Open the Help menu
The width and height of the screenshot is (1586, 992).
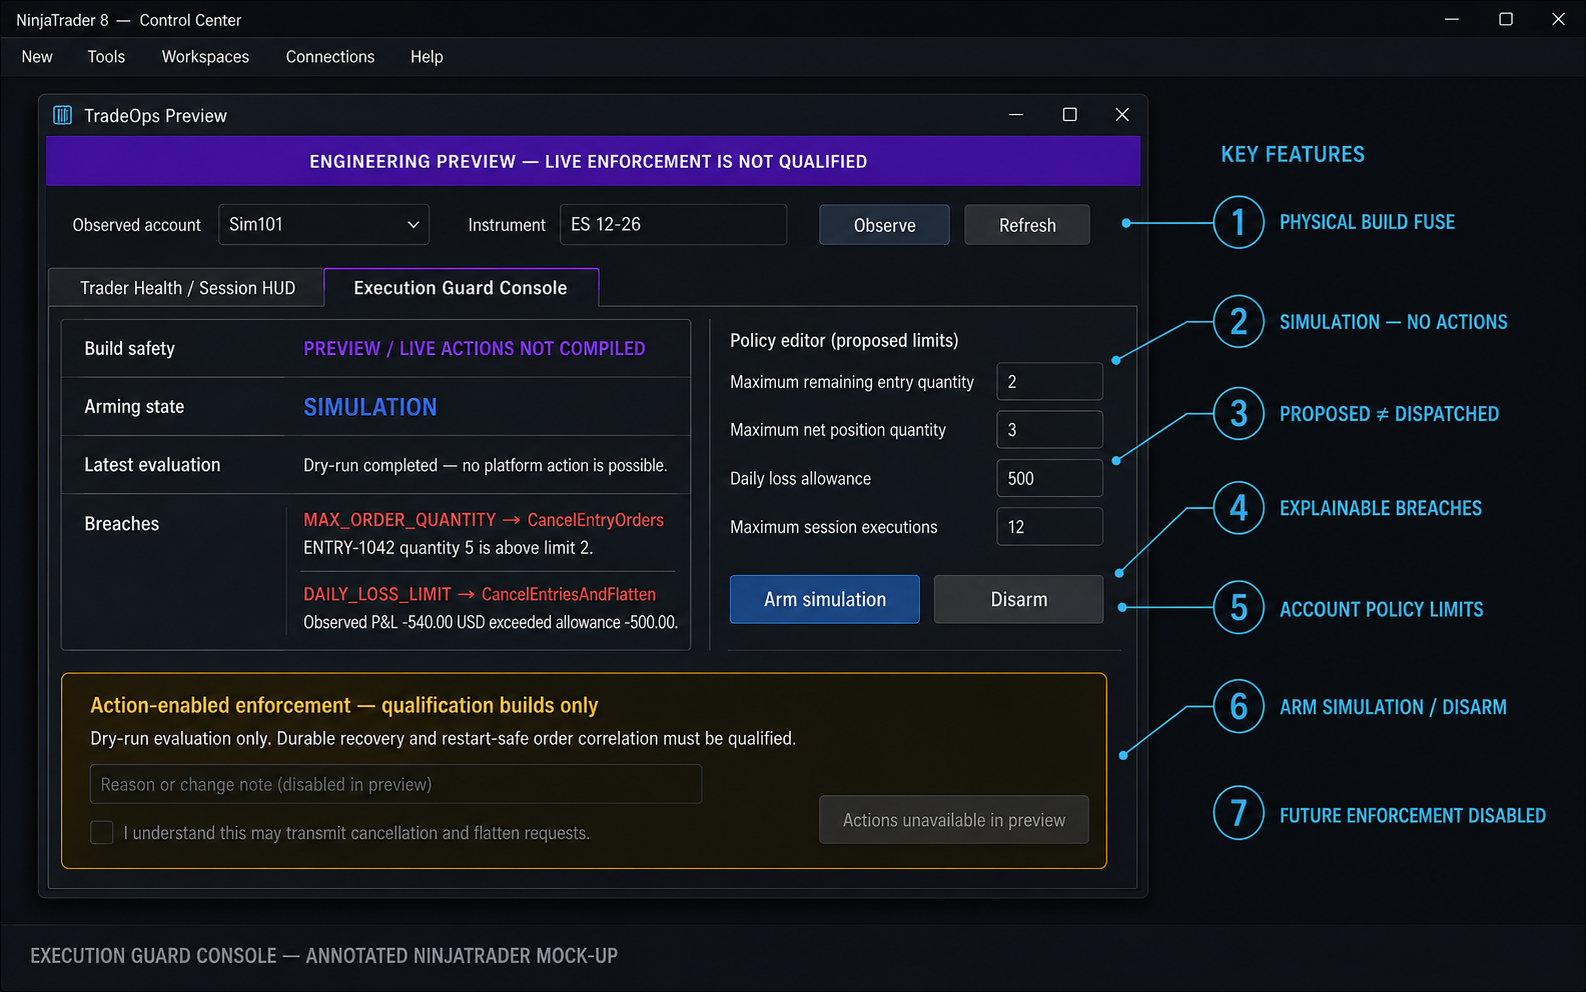[426, 57]
